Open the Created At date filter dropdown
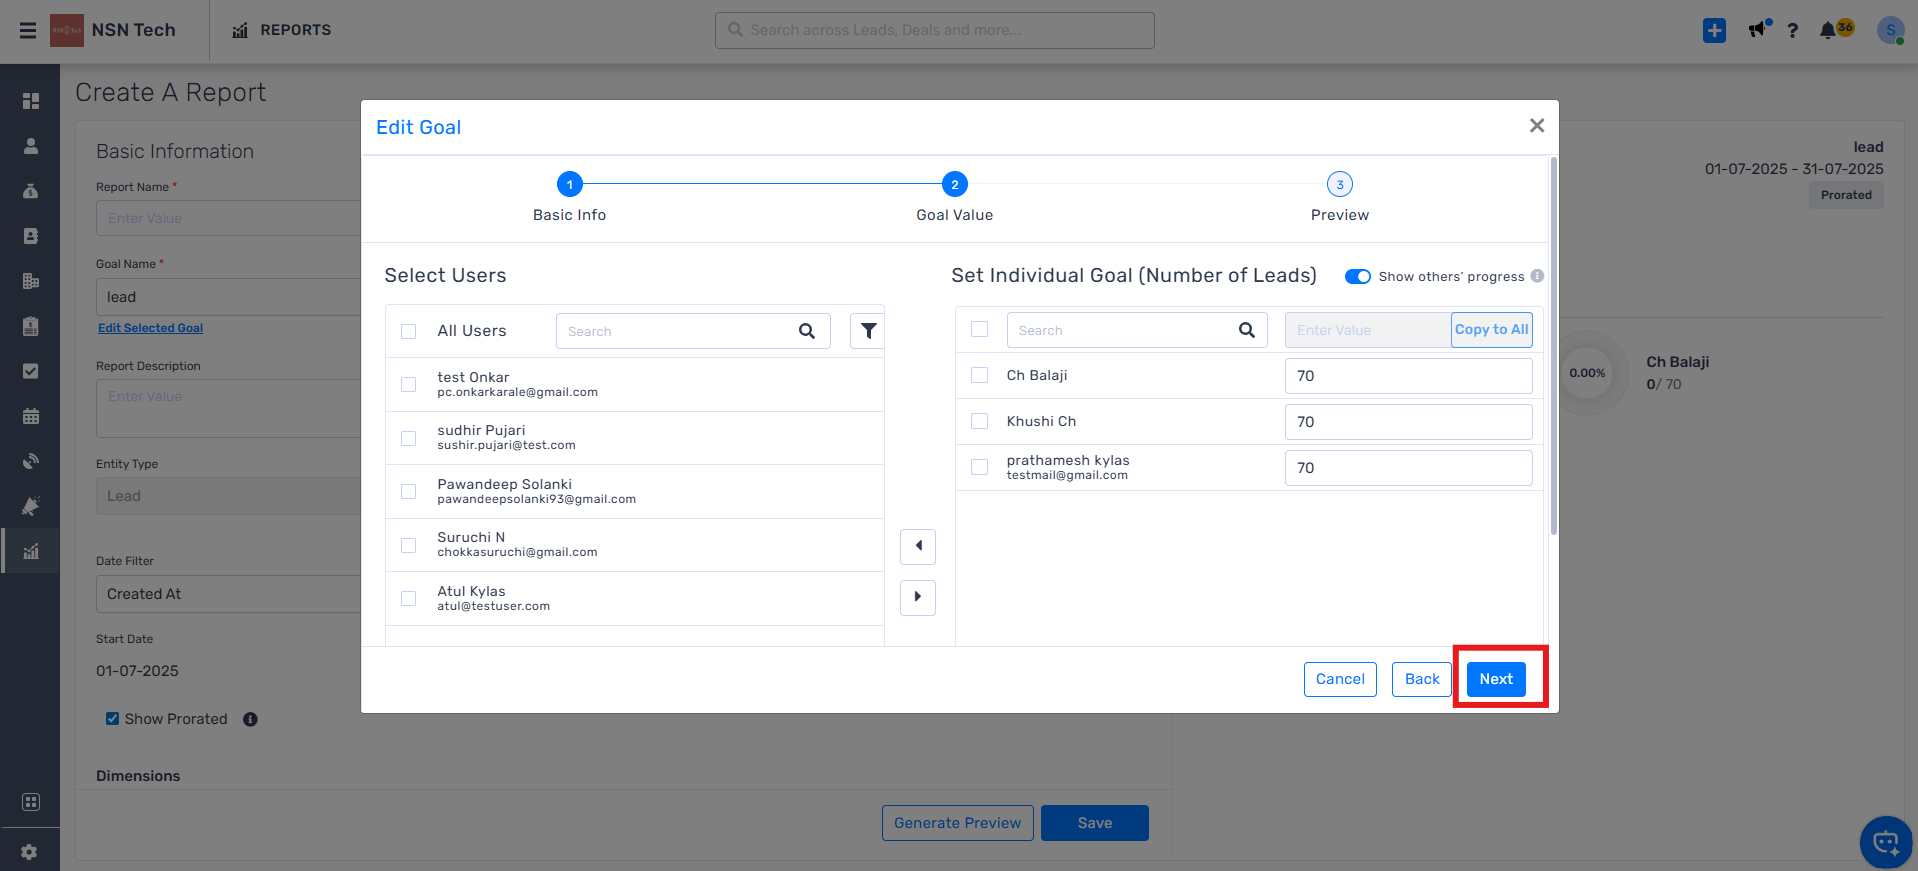1918x871 pixels. tap(228, 594)
